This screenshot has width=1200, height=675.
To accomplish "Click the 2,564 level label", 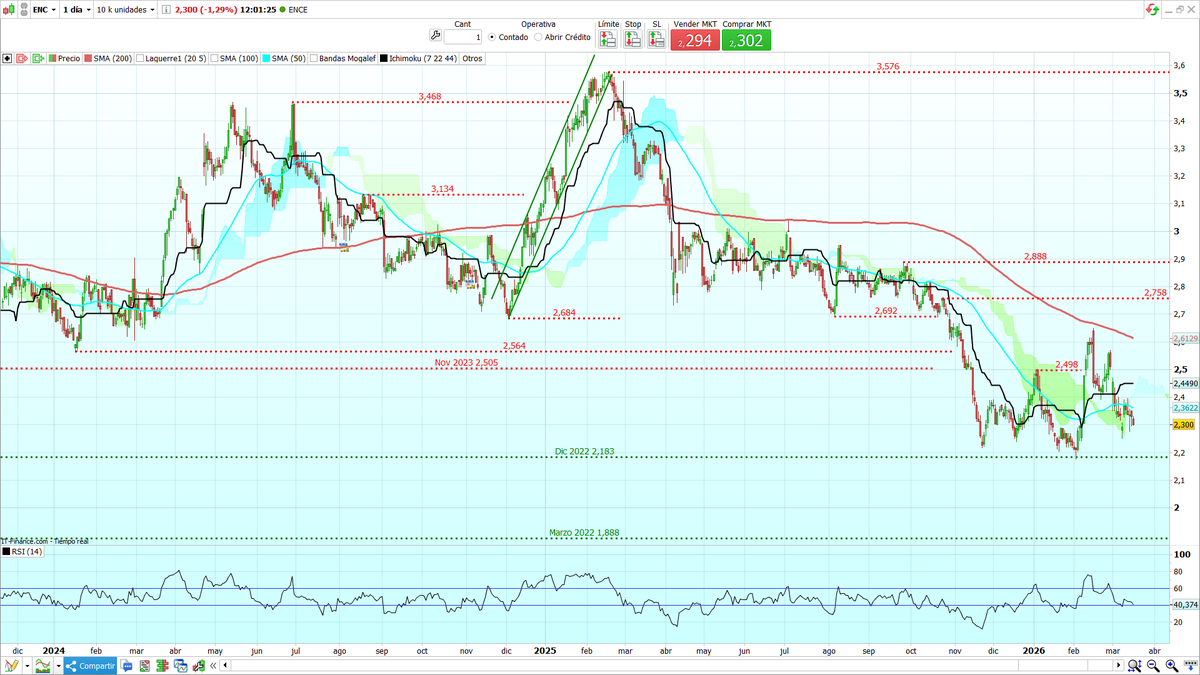I will [x=514, y=346].
